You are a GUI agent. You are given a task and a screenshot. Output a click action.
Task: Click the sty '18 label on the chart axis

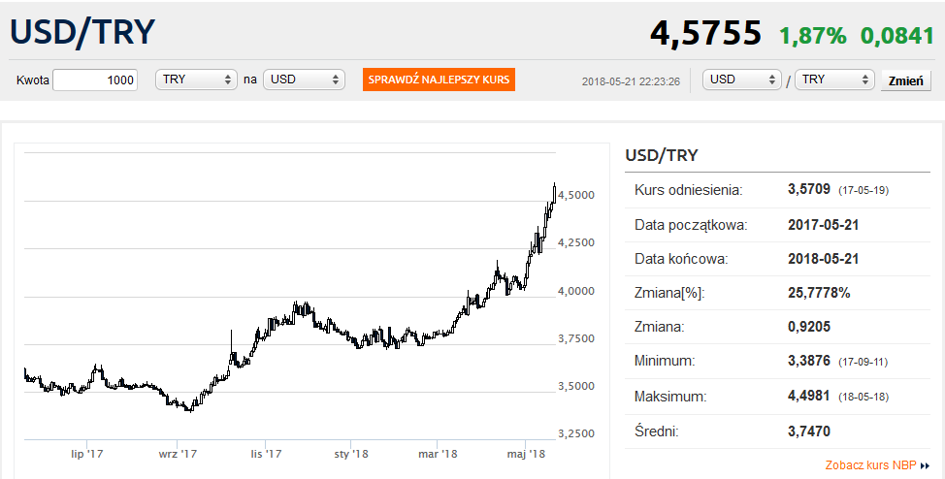pos(354,453)
